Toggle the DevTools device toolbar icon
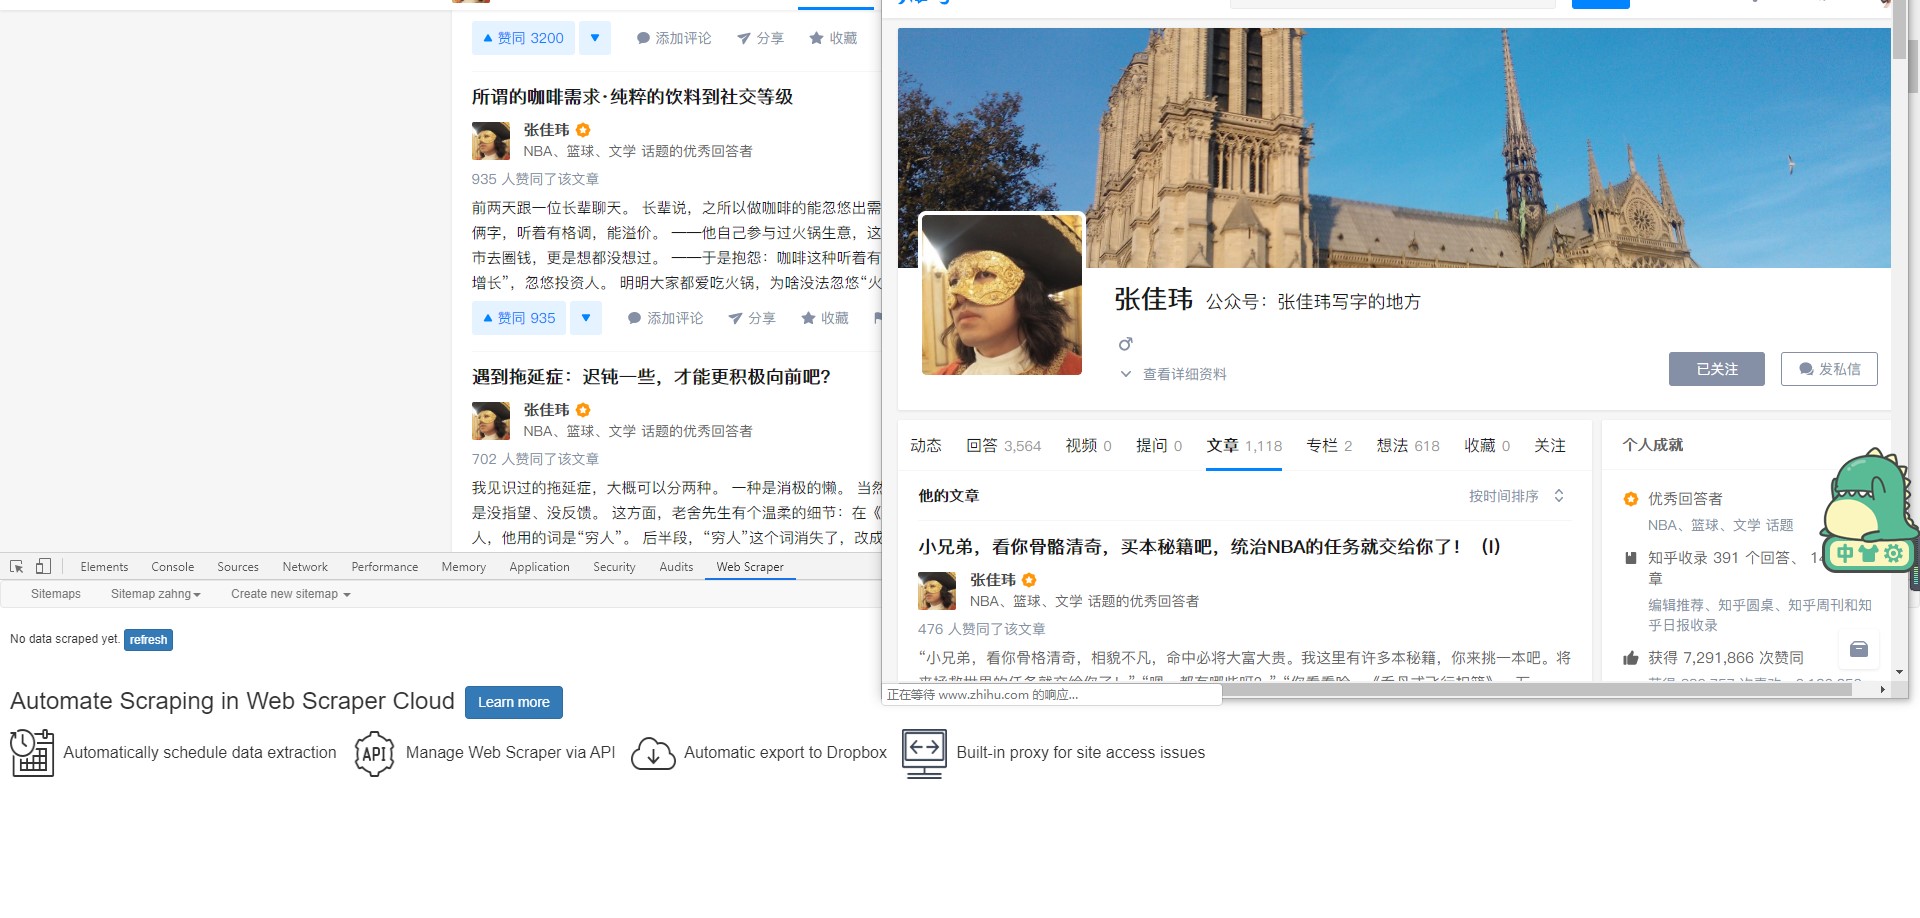The image size is (1920, 918). (x=43, y=566)
